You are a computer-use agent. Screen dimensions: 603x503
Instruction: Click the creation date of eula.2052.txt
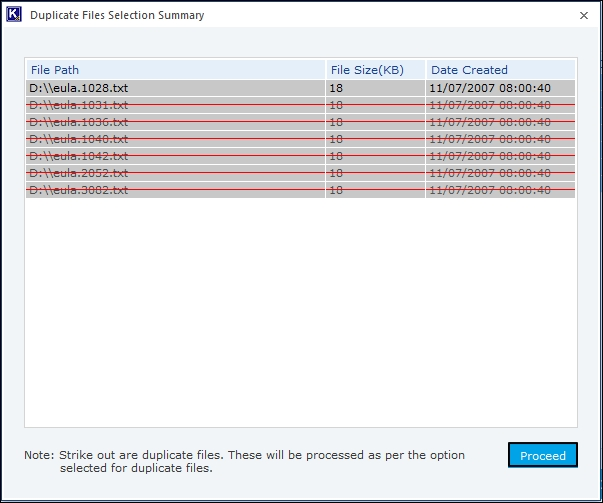[x=500, y=173]
